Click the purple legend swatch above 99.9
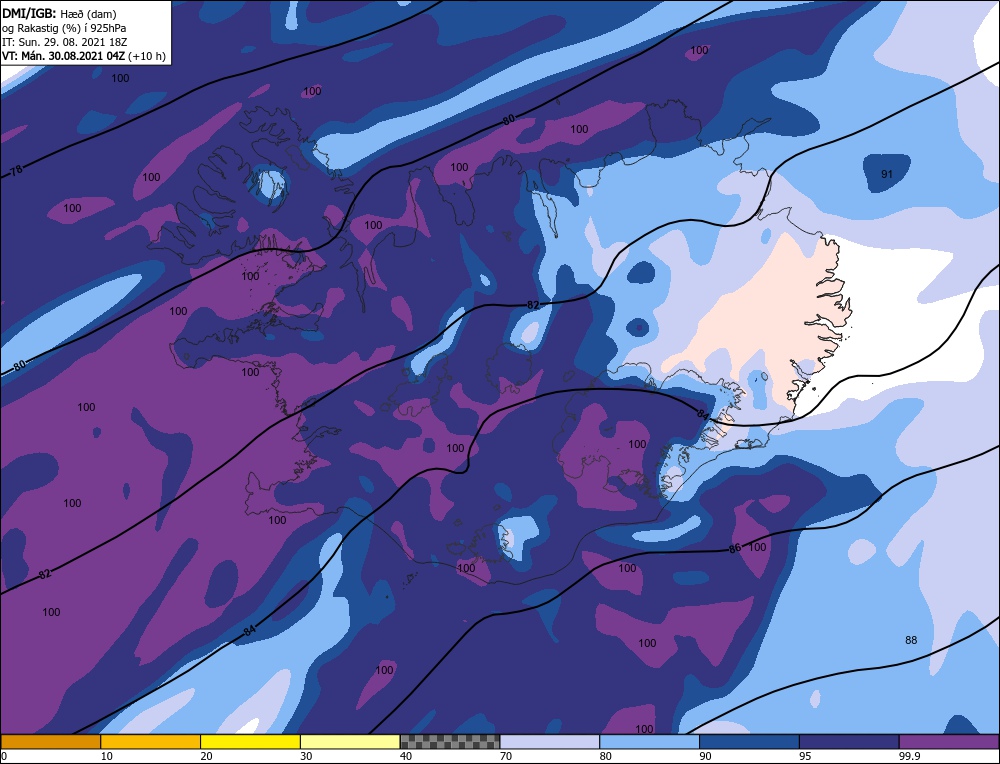 [x=949, y=741]
